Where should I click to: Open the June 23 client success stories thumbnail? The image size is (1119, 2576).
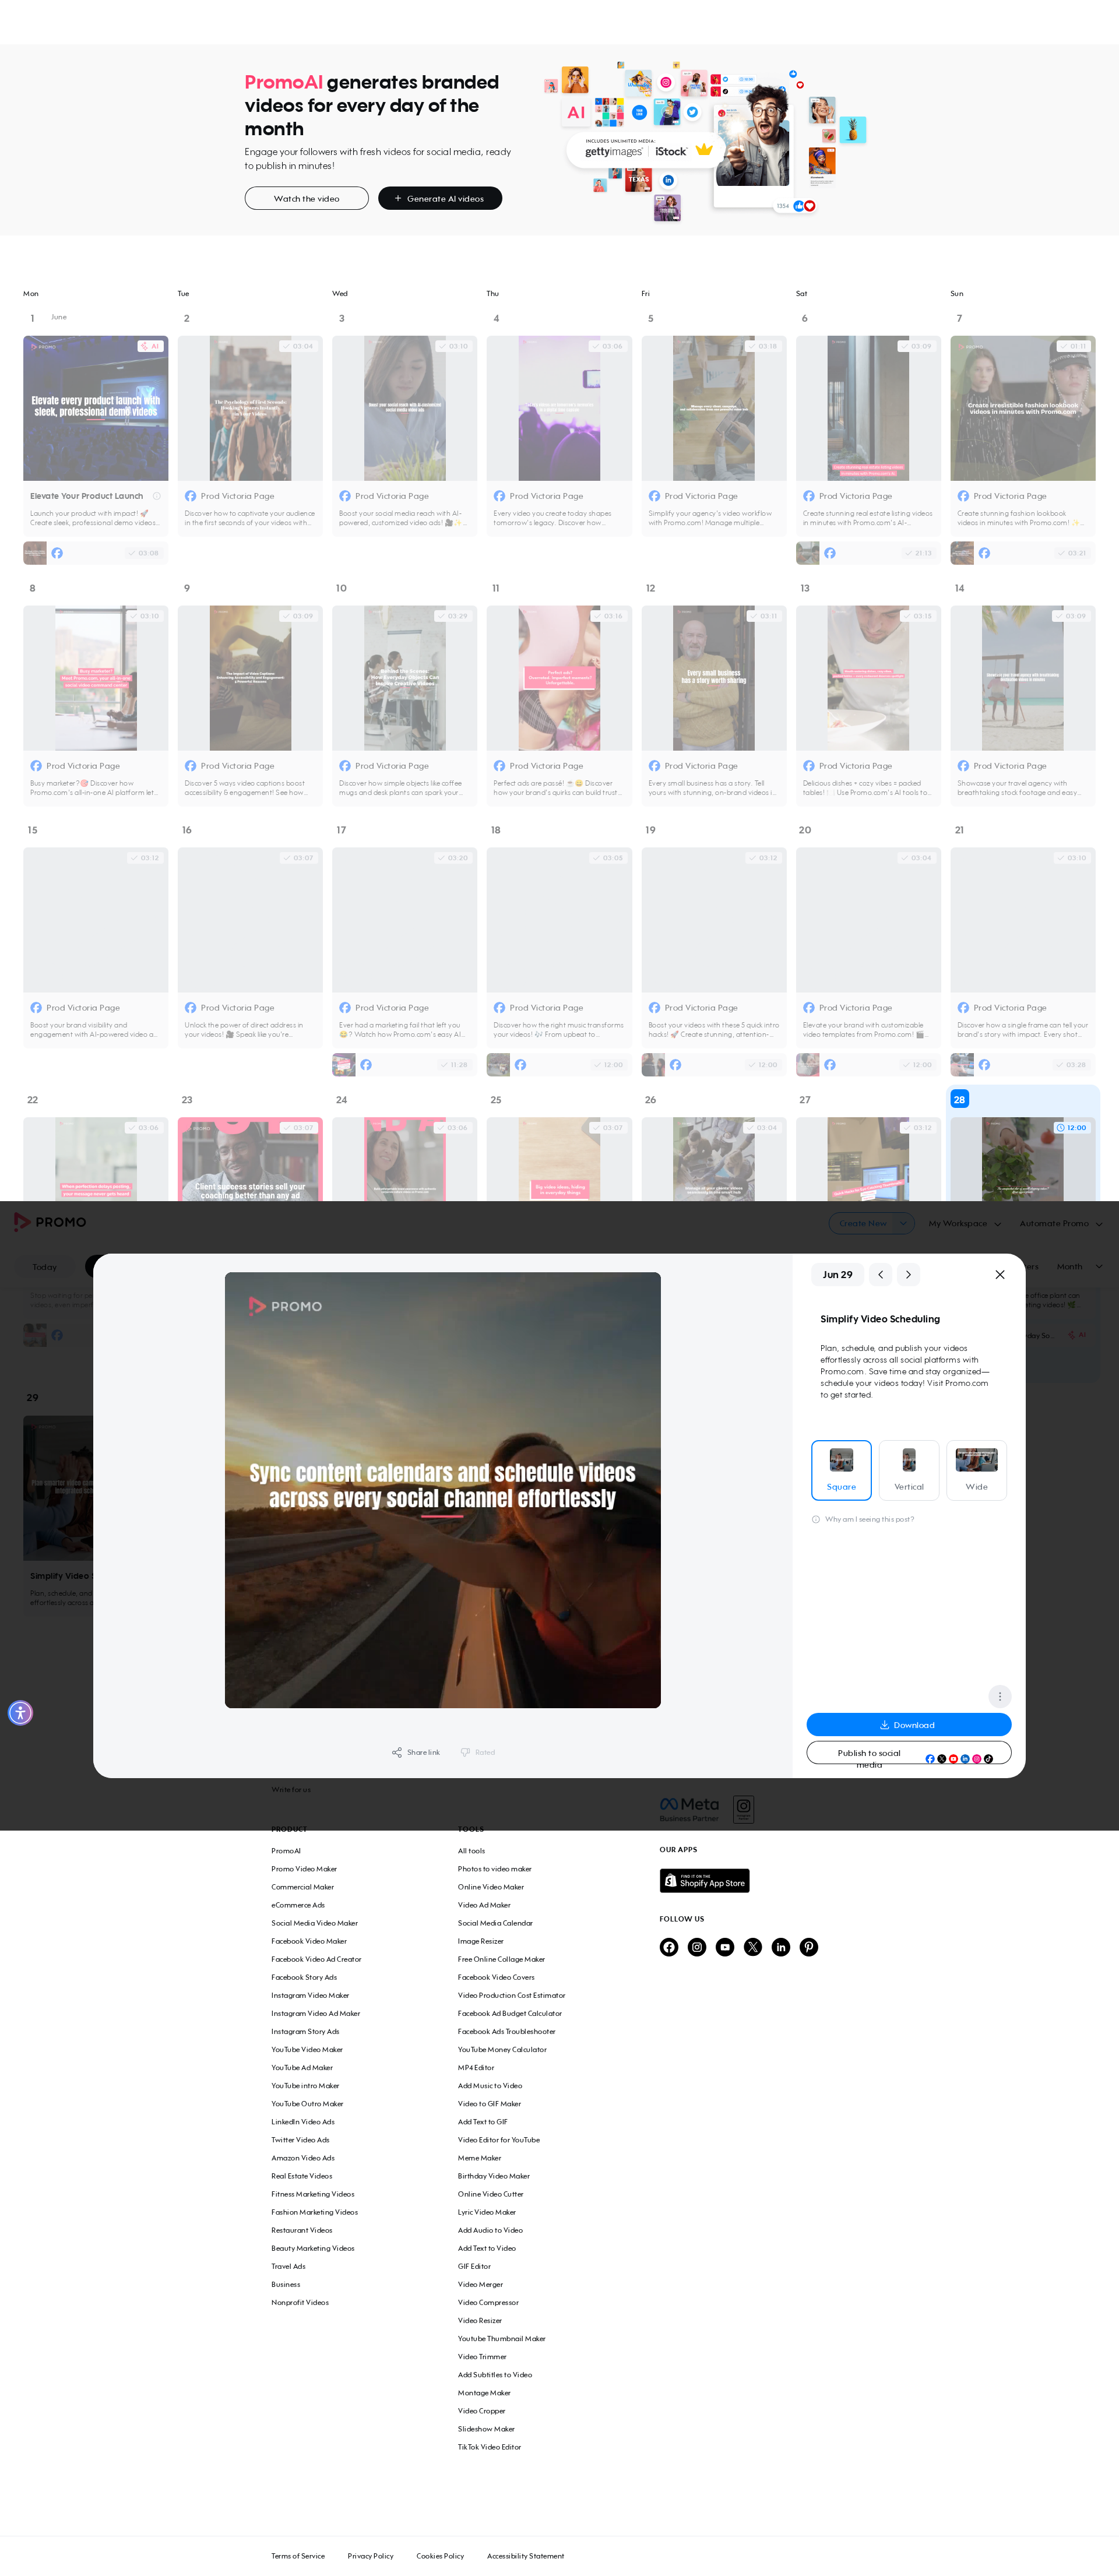click(250, 1159)
